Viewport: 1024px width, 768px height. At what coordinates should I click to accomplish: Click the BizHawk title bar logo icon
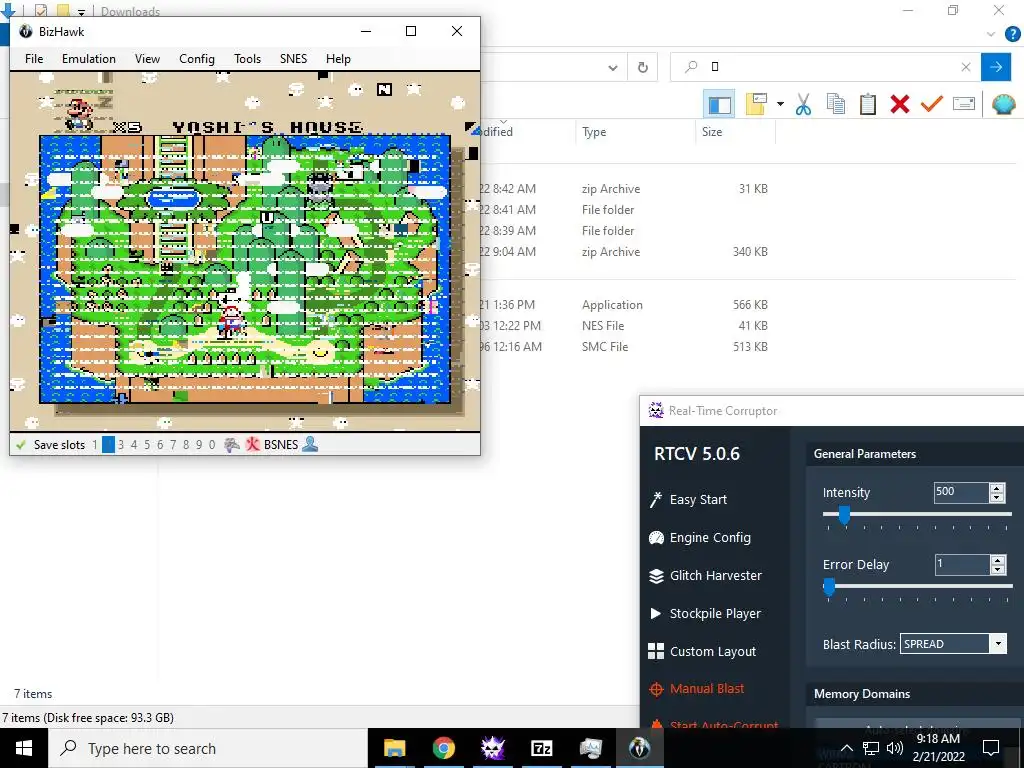click(26, 31)
